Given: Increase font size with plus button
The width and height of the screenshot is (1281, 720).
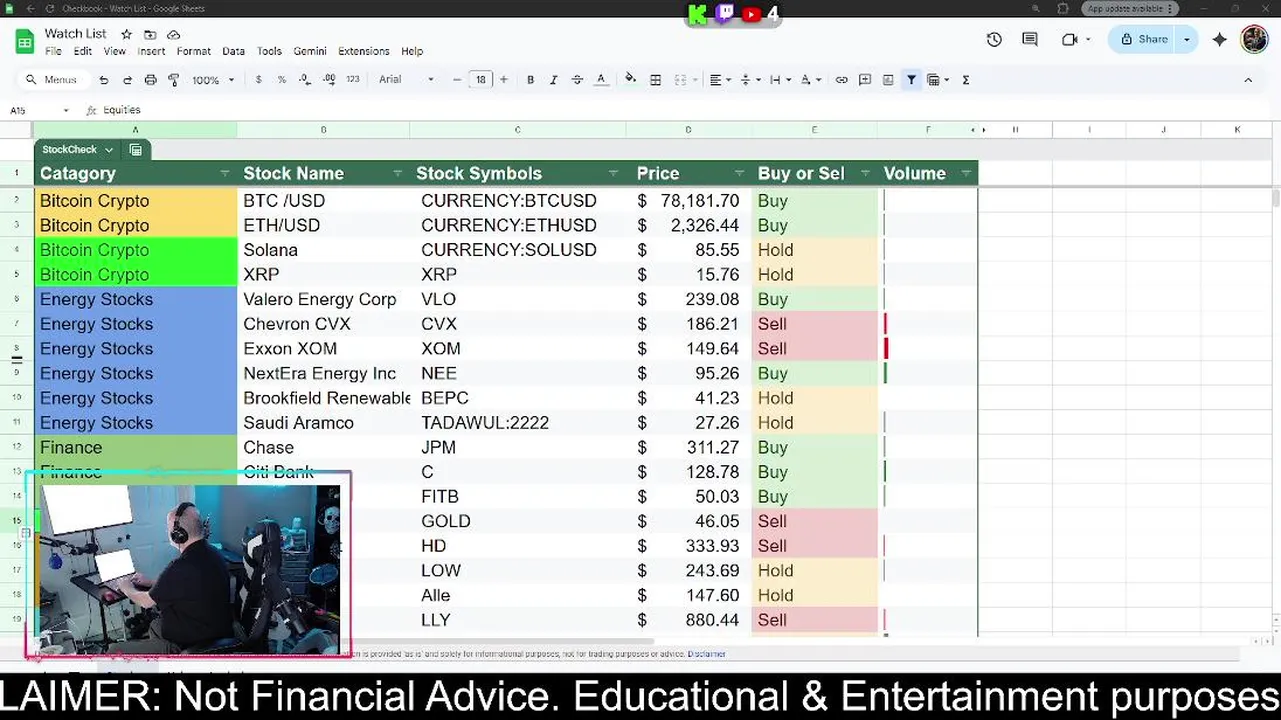Looking at the screenshot, I should pyautogui.click(x=503, y=80).
